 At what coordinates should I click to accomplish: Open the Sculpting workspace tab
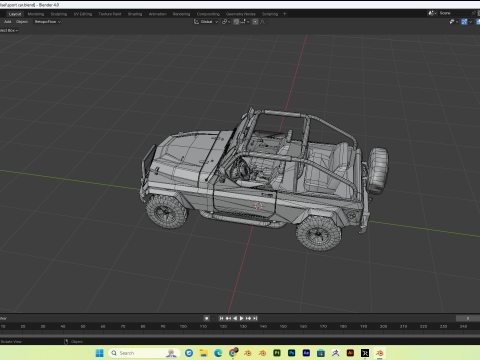[x=59, y=14]
